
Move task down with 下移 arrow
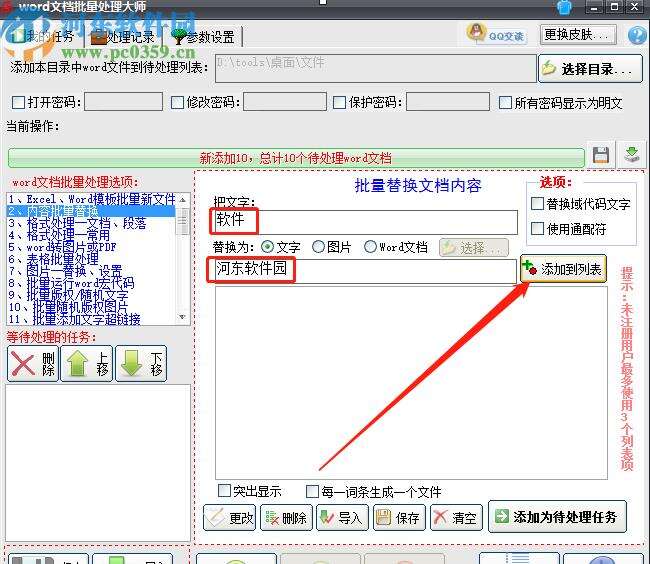pyautogui.click(x=141, y=364)
